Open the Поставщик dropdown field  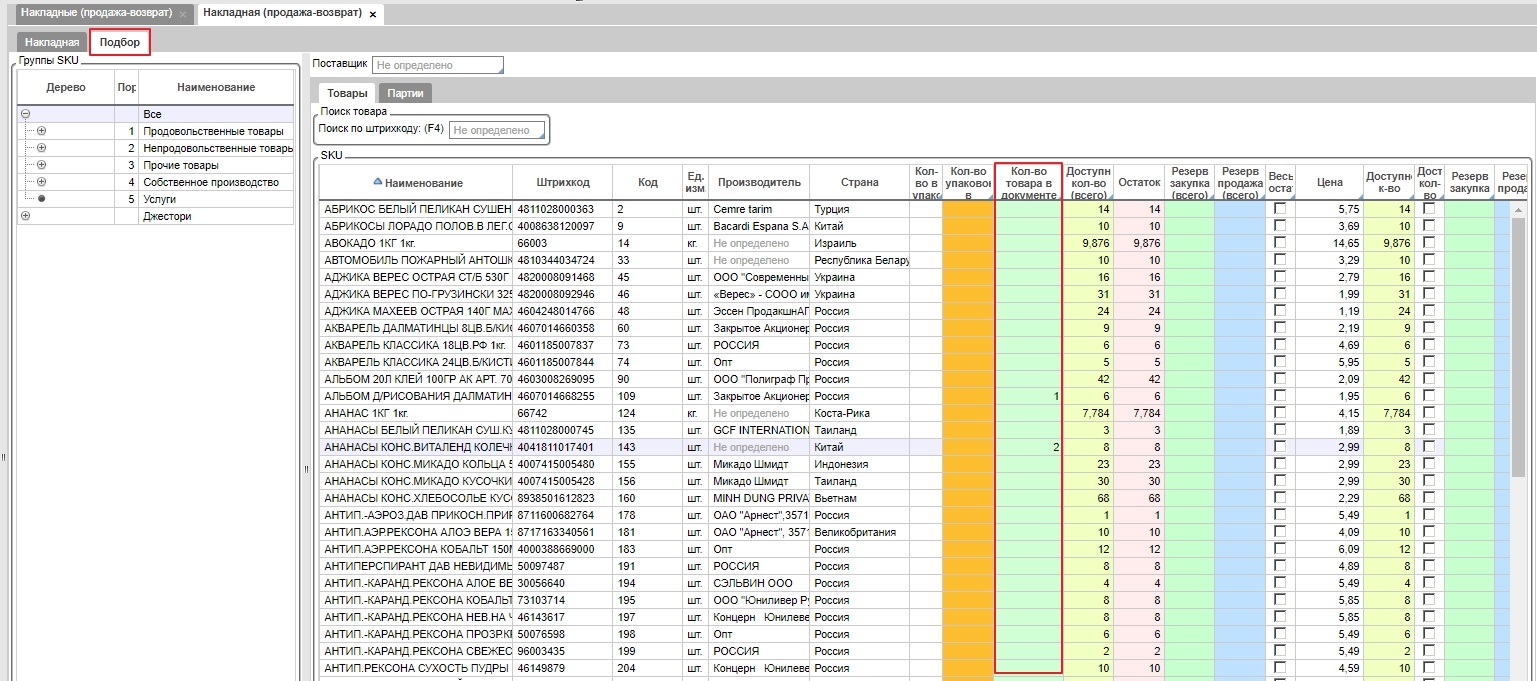pyautogui.click(x=438, y=65)
